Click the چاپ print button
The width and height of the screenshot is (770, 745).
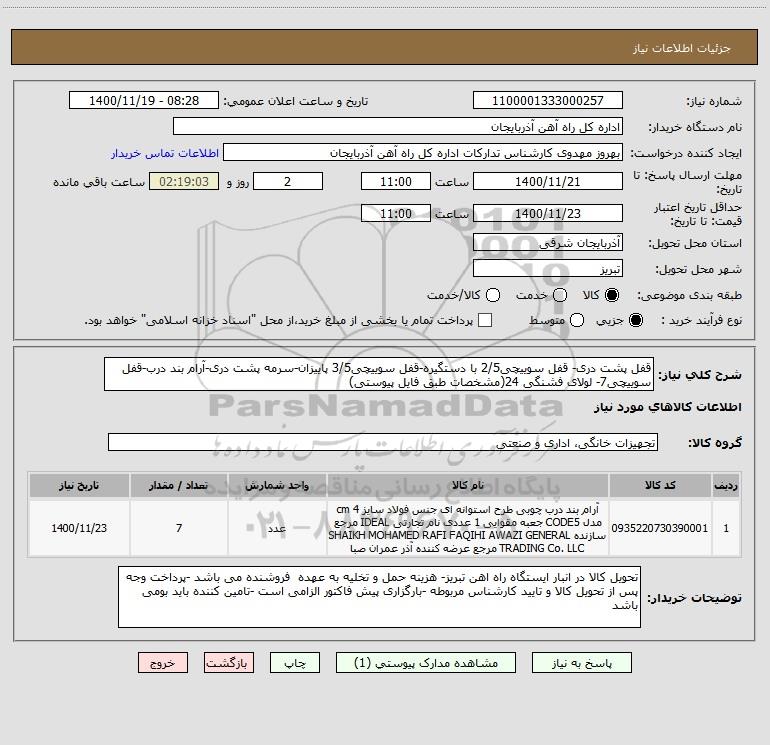tap(295, 662)
